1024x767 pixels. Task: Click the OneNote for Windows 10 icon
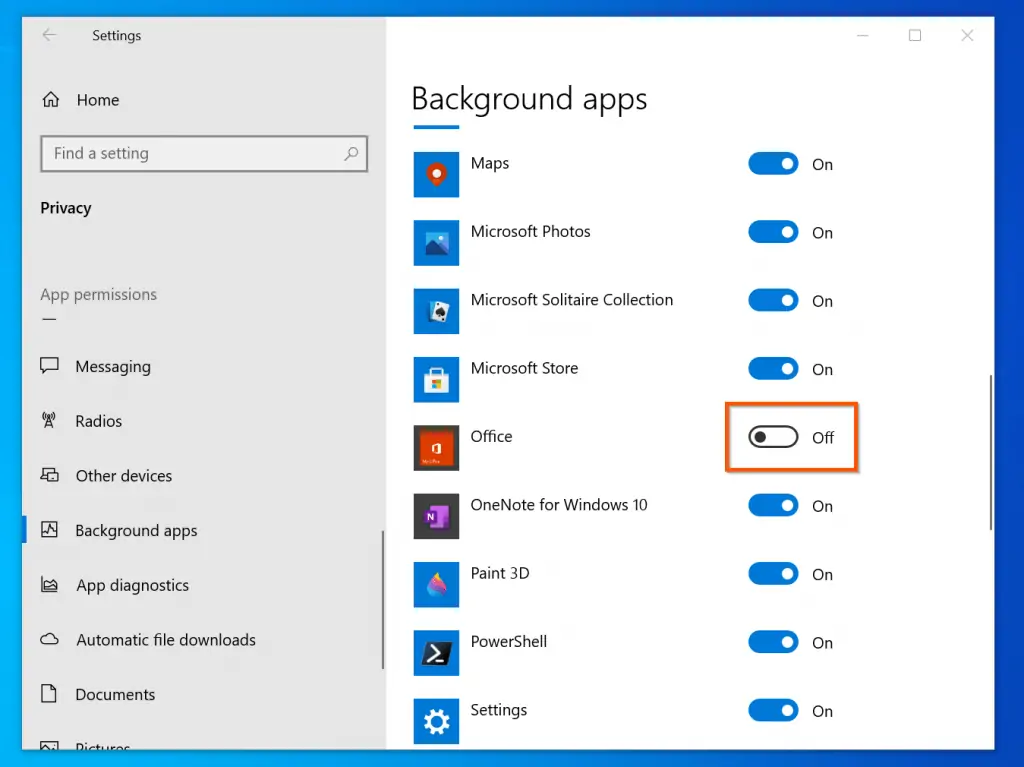coord(436,516)
